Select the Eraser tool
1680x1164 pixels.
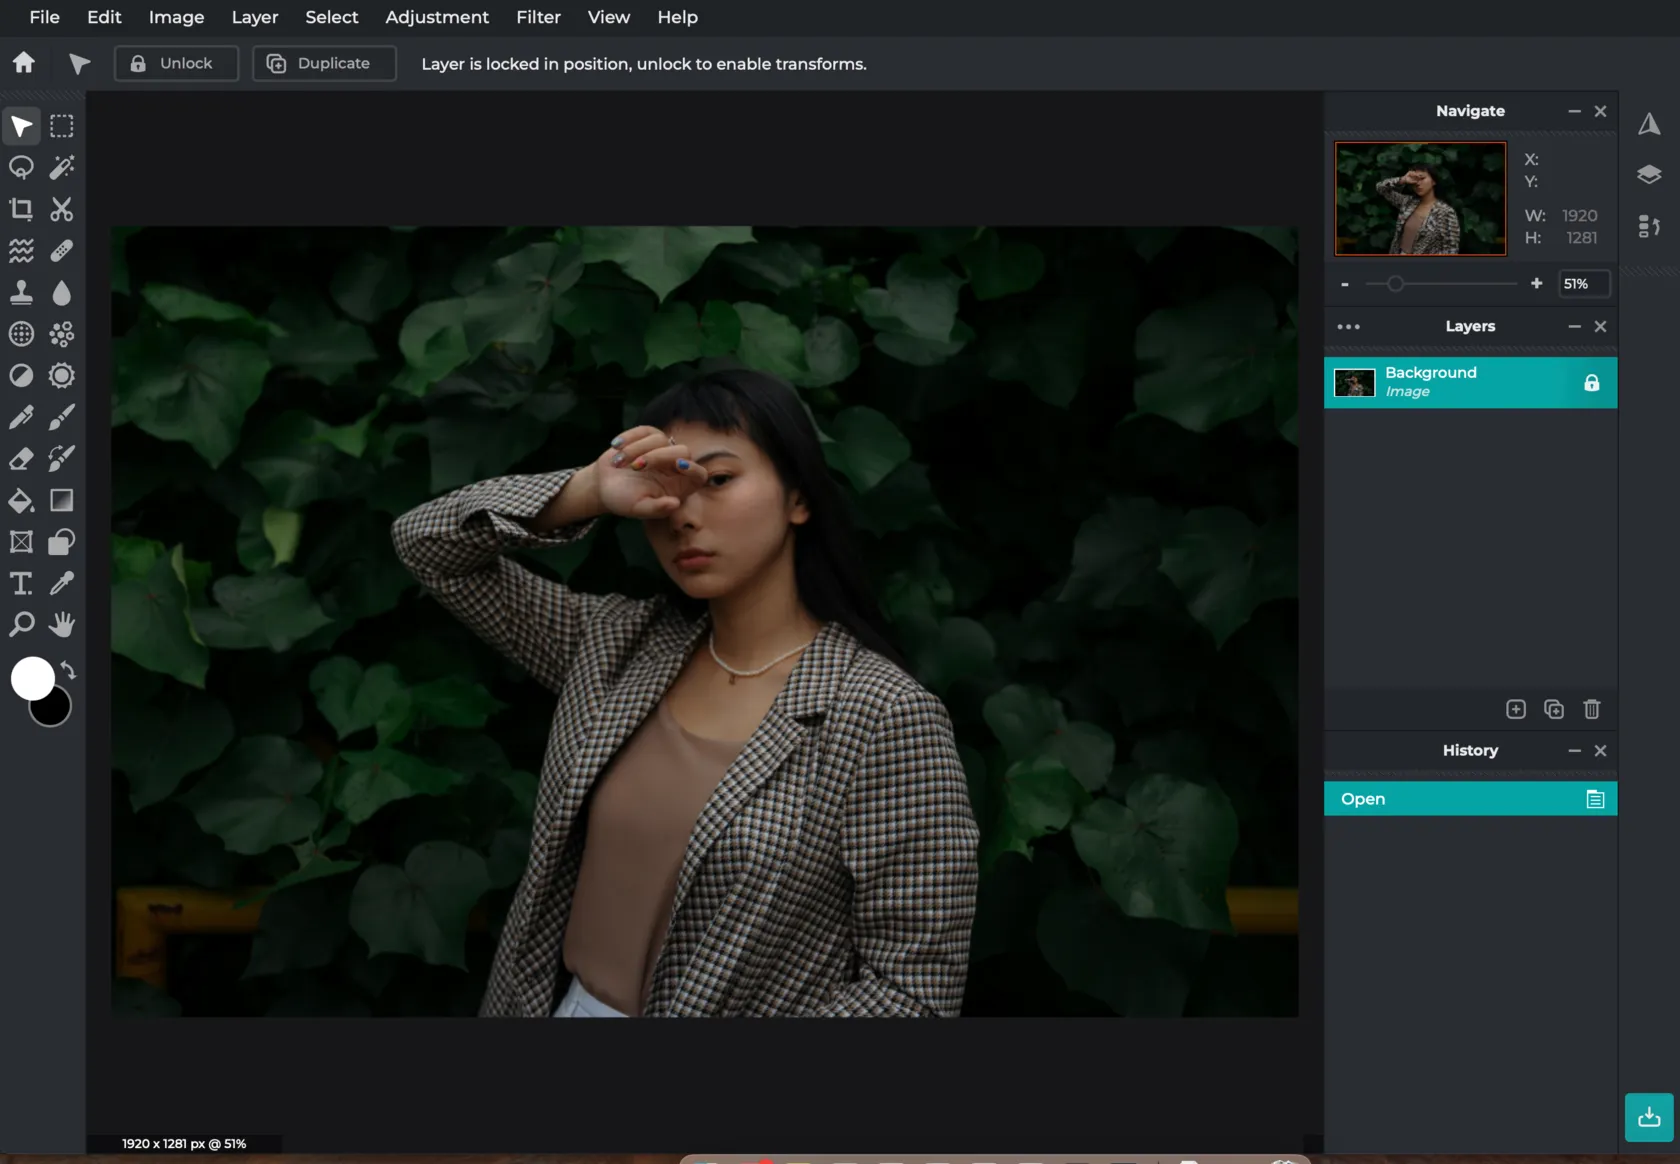pos(21,459)
